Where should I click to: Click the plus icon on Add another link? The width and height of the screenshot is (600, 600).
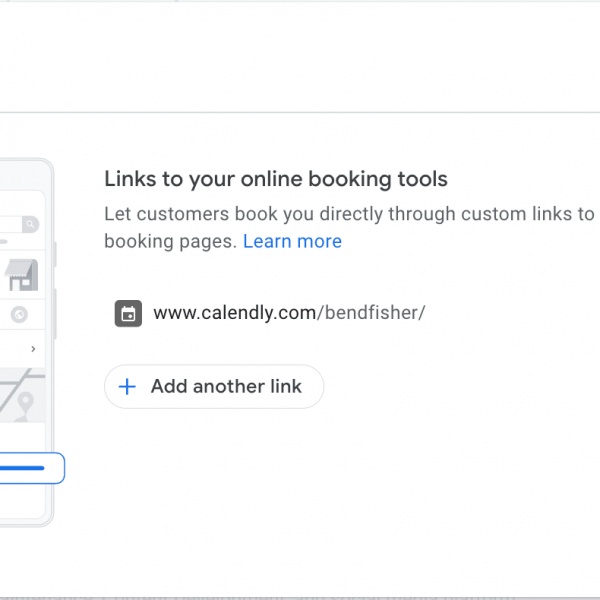(127, 387)
